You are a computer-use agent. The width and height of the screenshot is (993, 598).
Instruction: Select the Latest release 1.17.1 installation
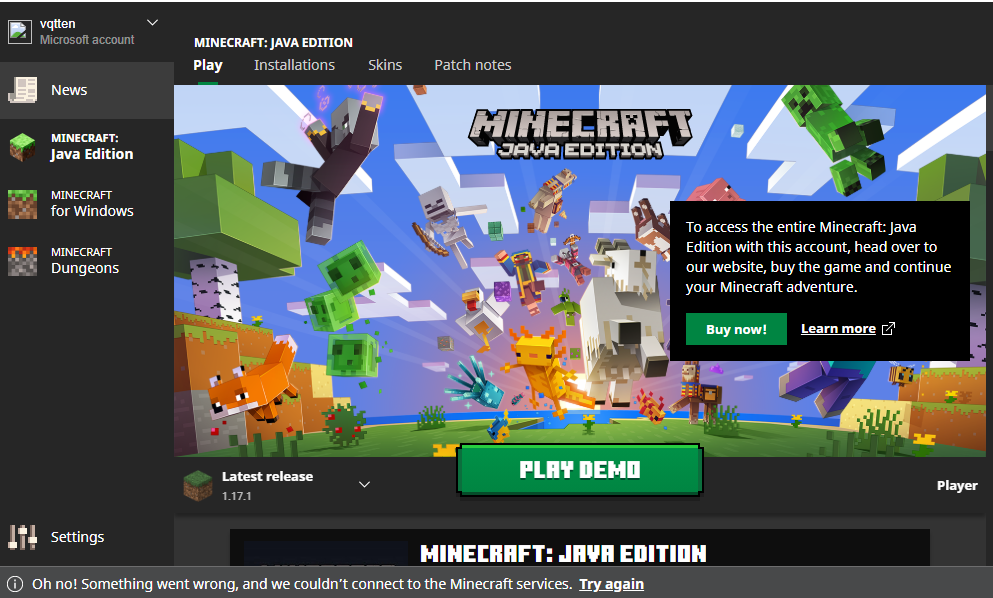click(x=279, y=485)
